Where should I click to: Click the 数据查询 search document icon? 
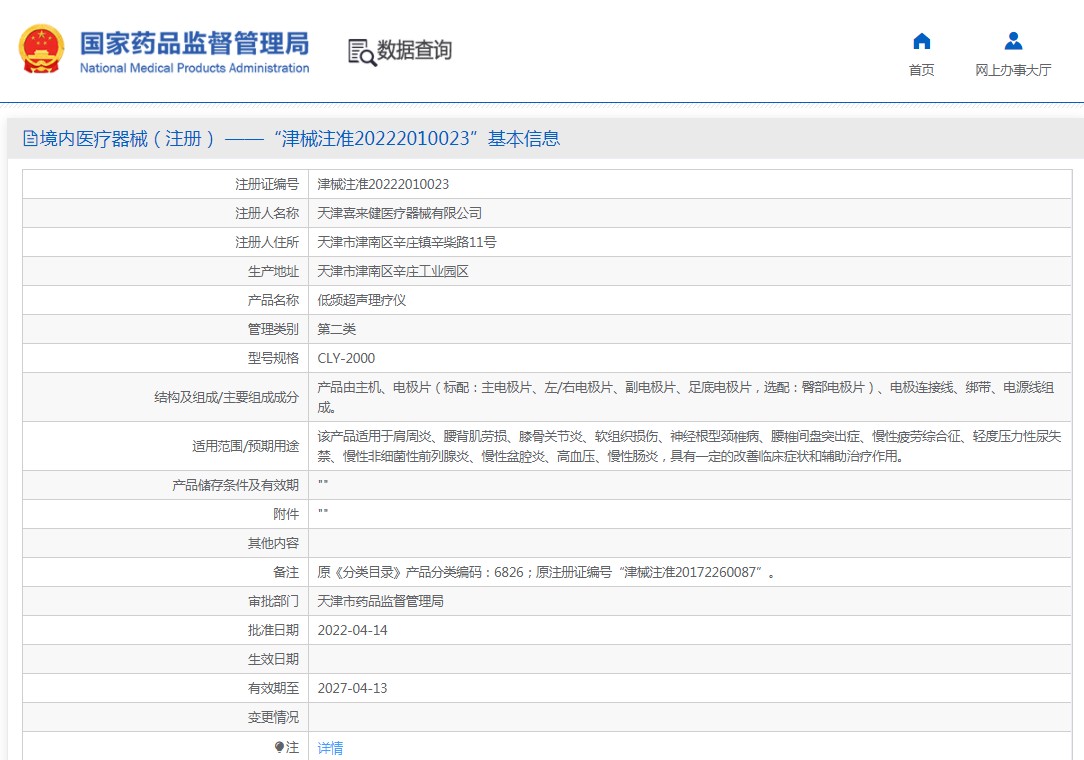pos(362,53)
